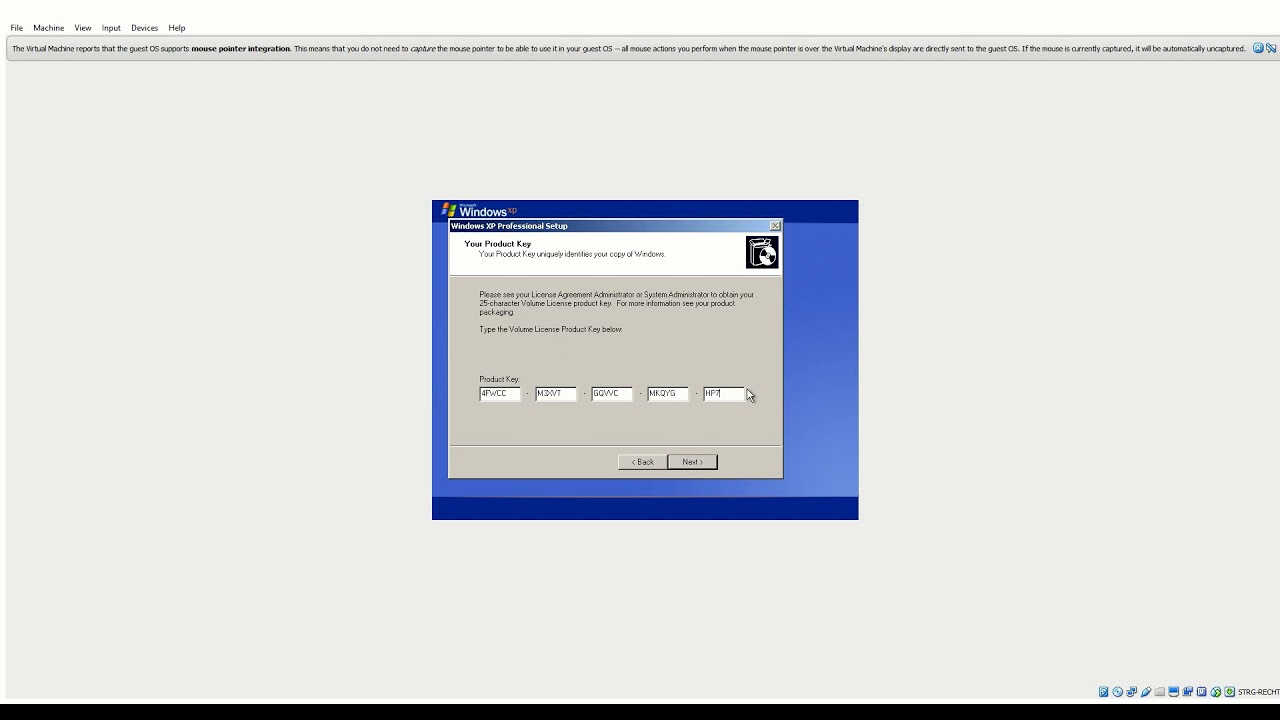Viewport: 1280px width, 720px height.
Task: Click the shared folders status icon
Action: pos(1160,692)
